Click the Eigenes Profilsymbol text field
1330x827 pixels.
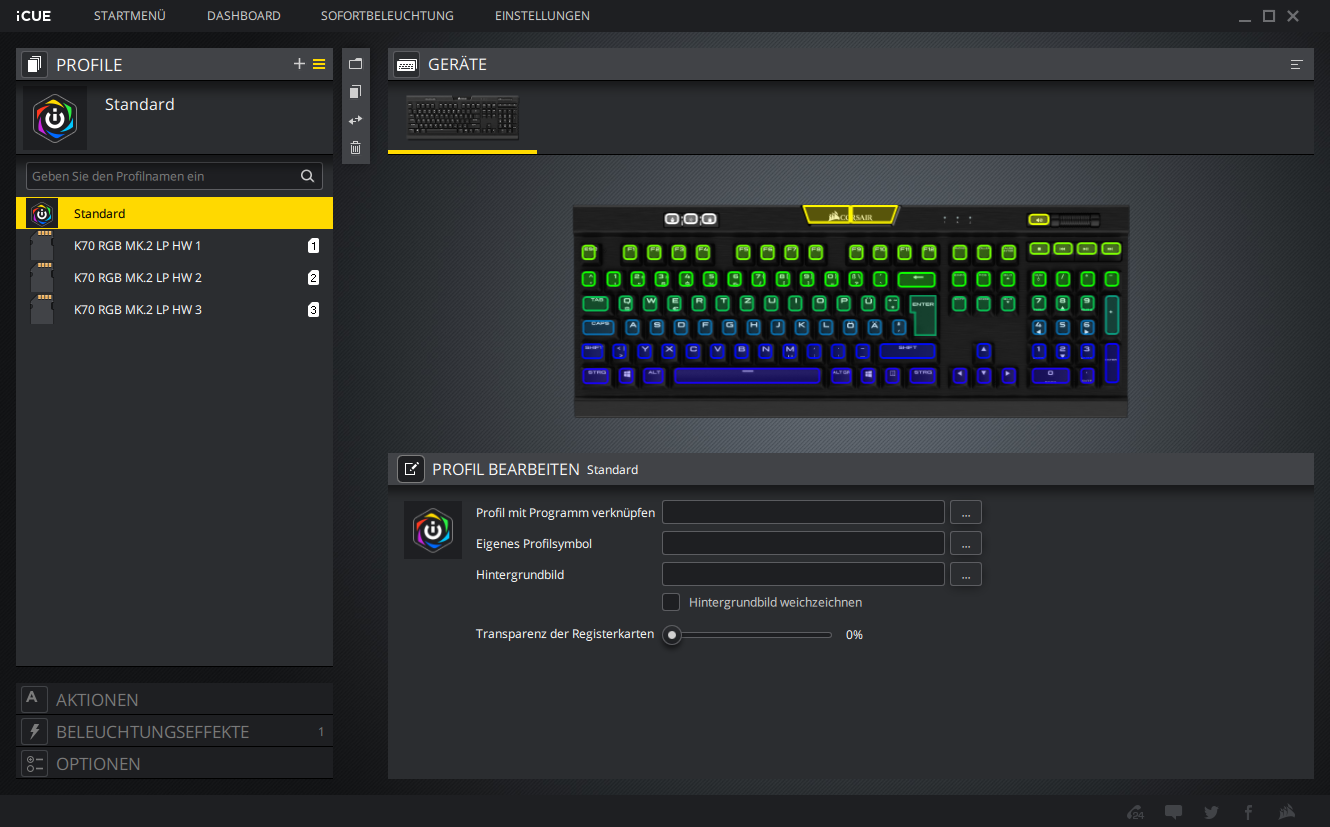coord(803,543)
